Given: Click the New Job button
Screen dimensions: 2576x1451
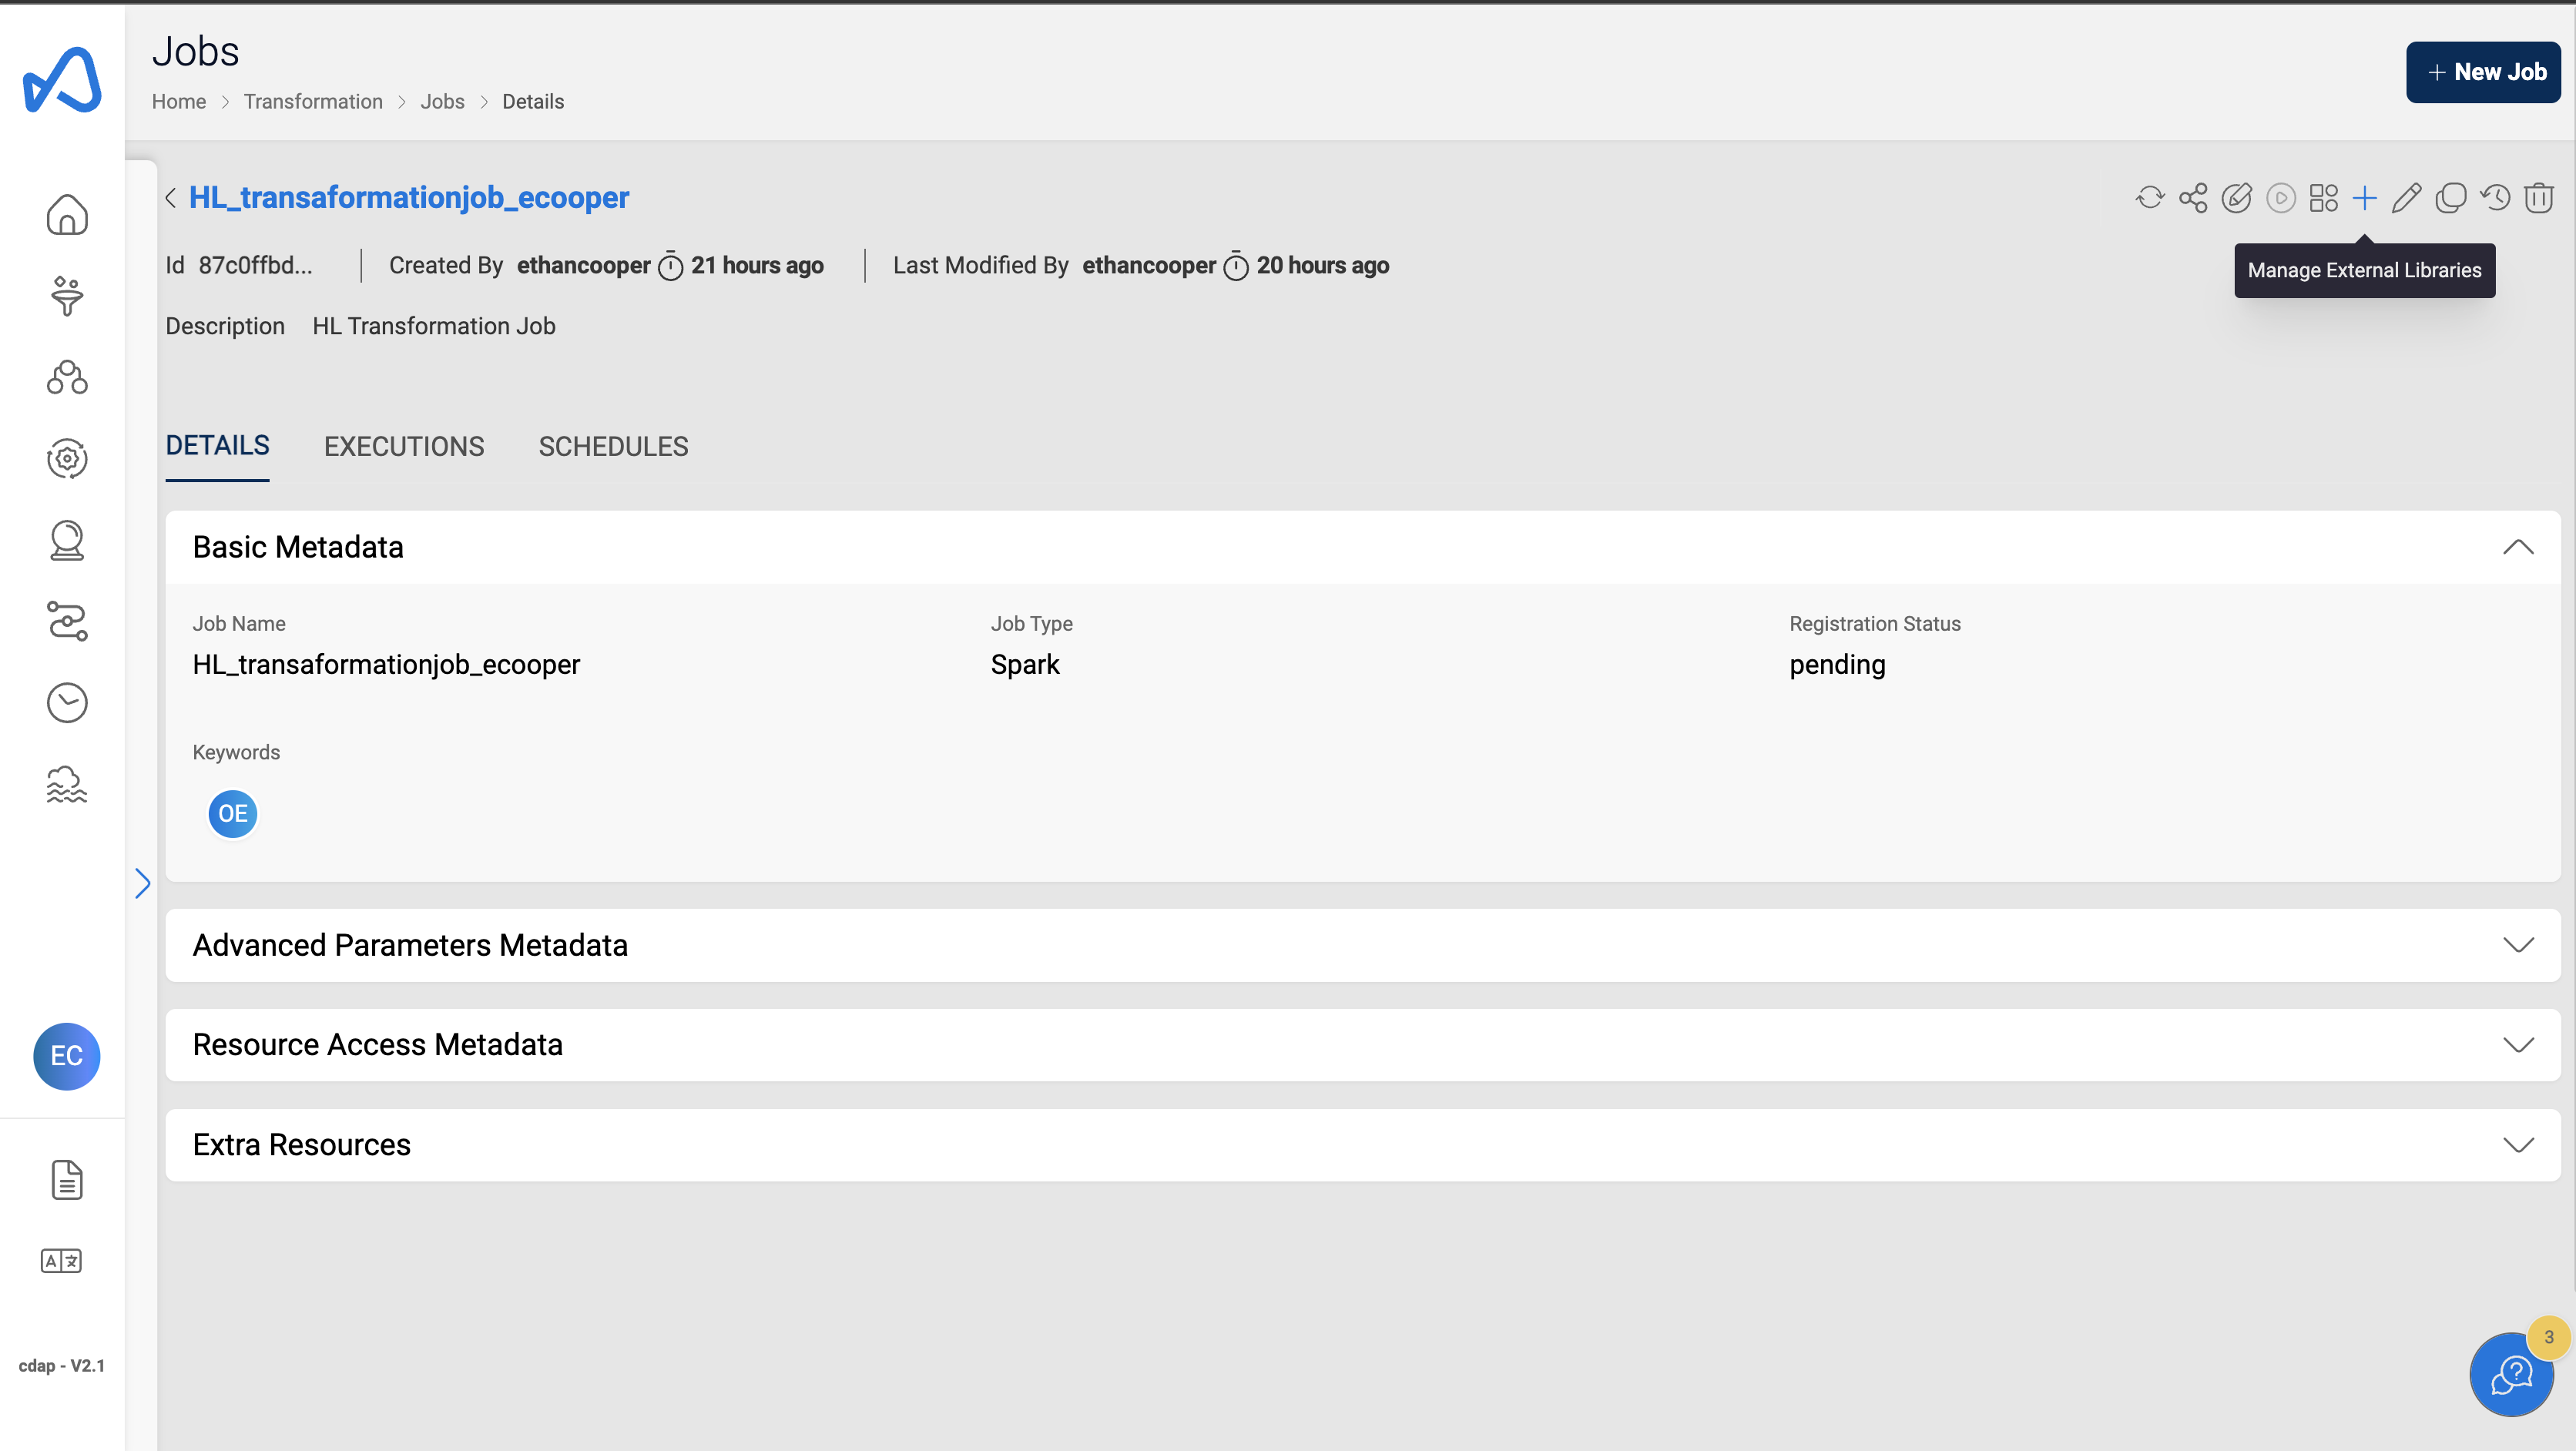Looking at the screenshot, I should coord(2483,72).
